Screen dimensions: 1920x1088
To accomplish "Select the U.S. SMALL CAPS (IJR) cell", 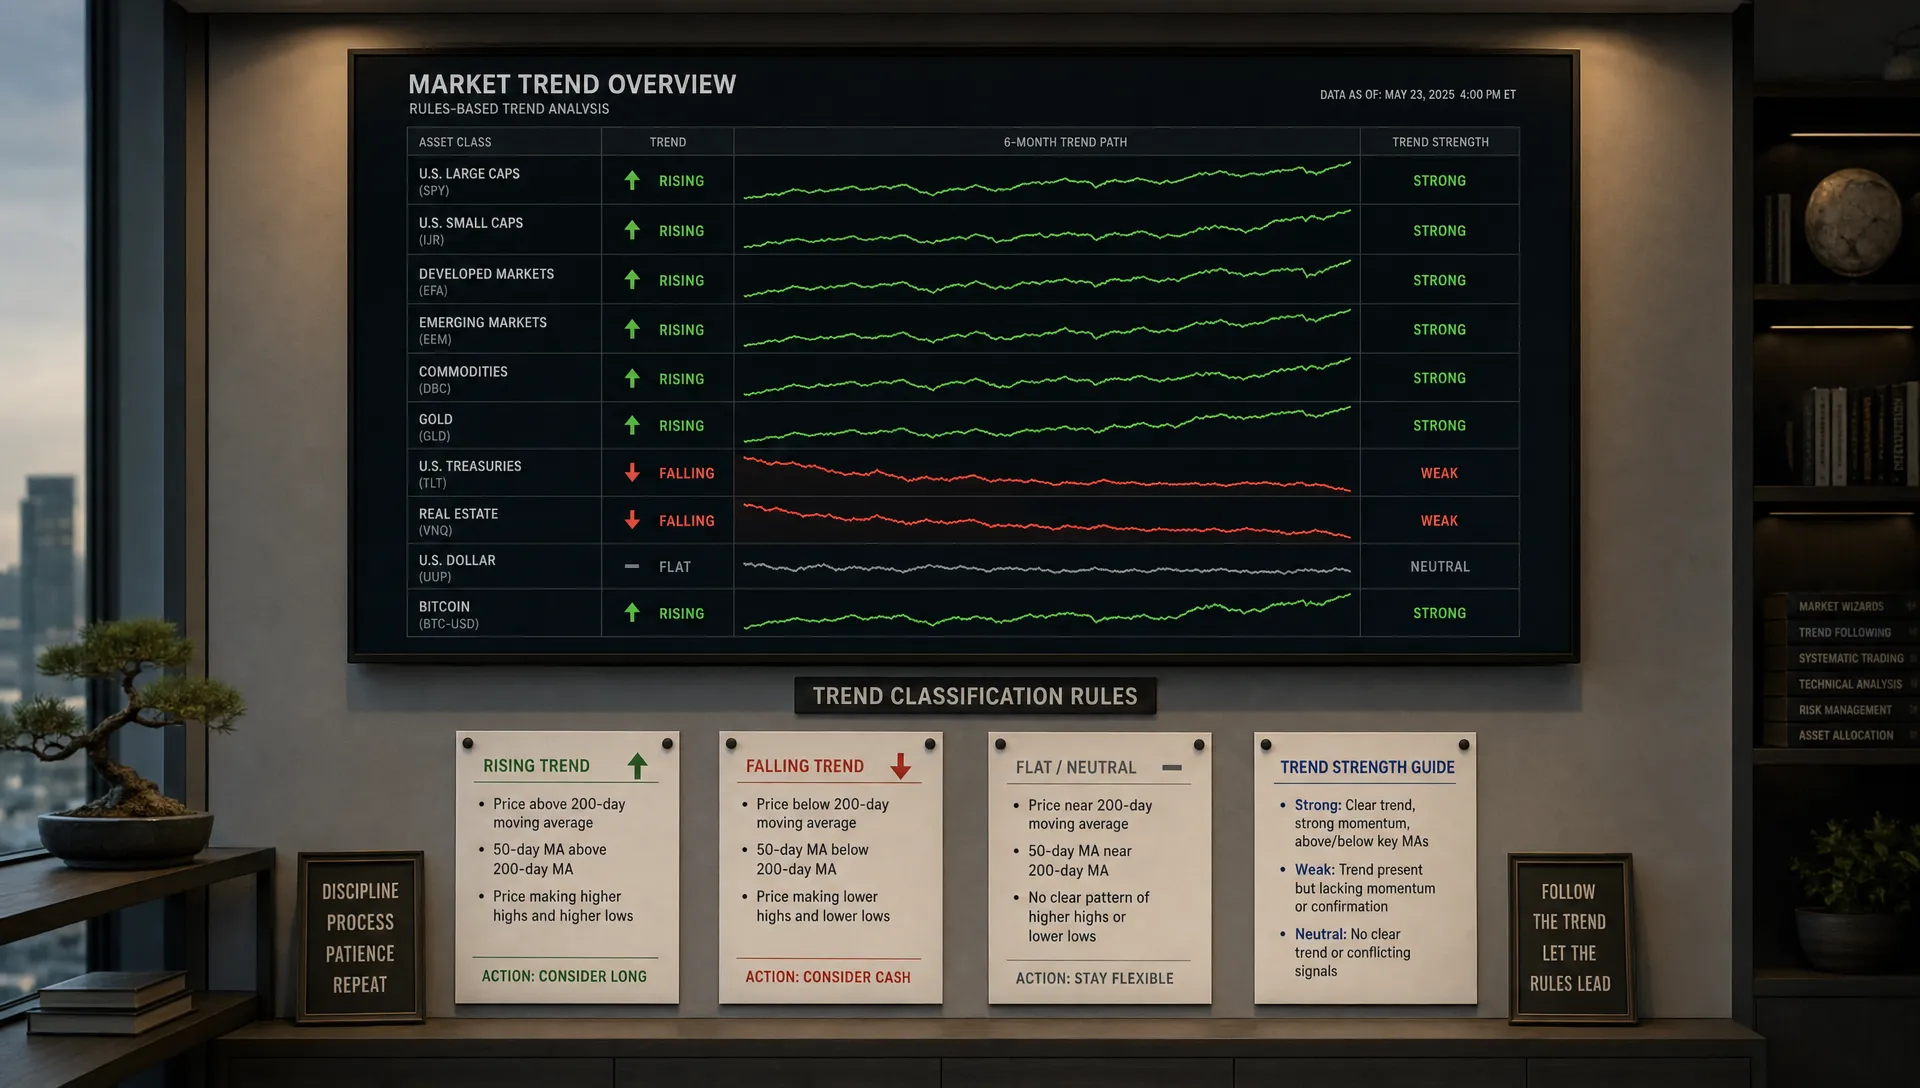I will pos(504,230).
